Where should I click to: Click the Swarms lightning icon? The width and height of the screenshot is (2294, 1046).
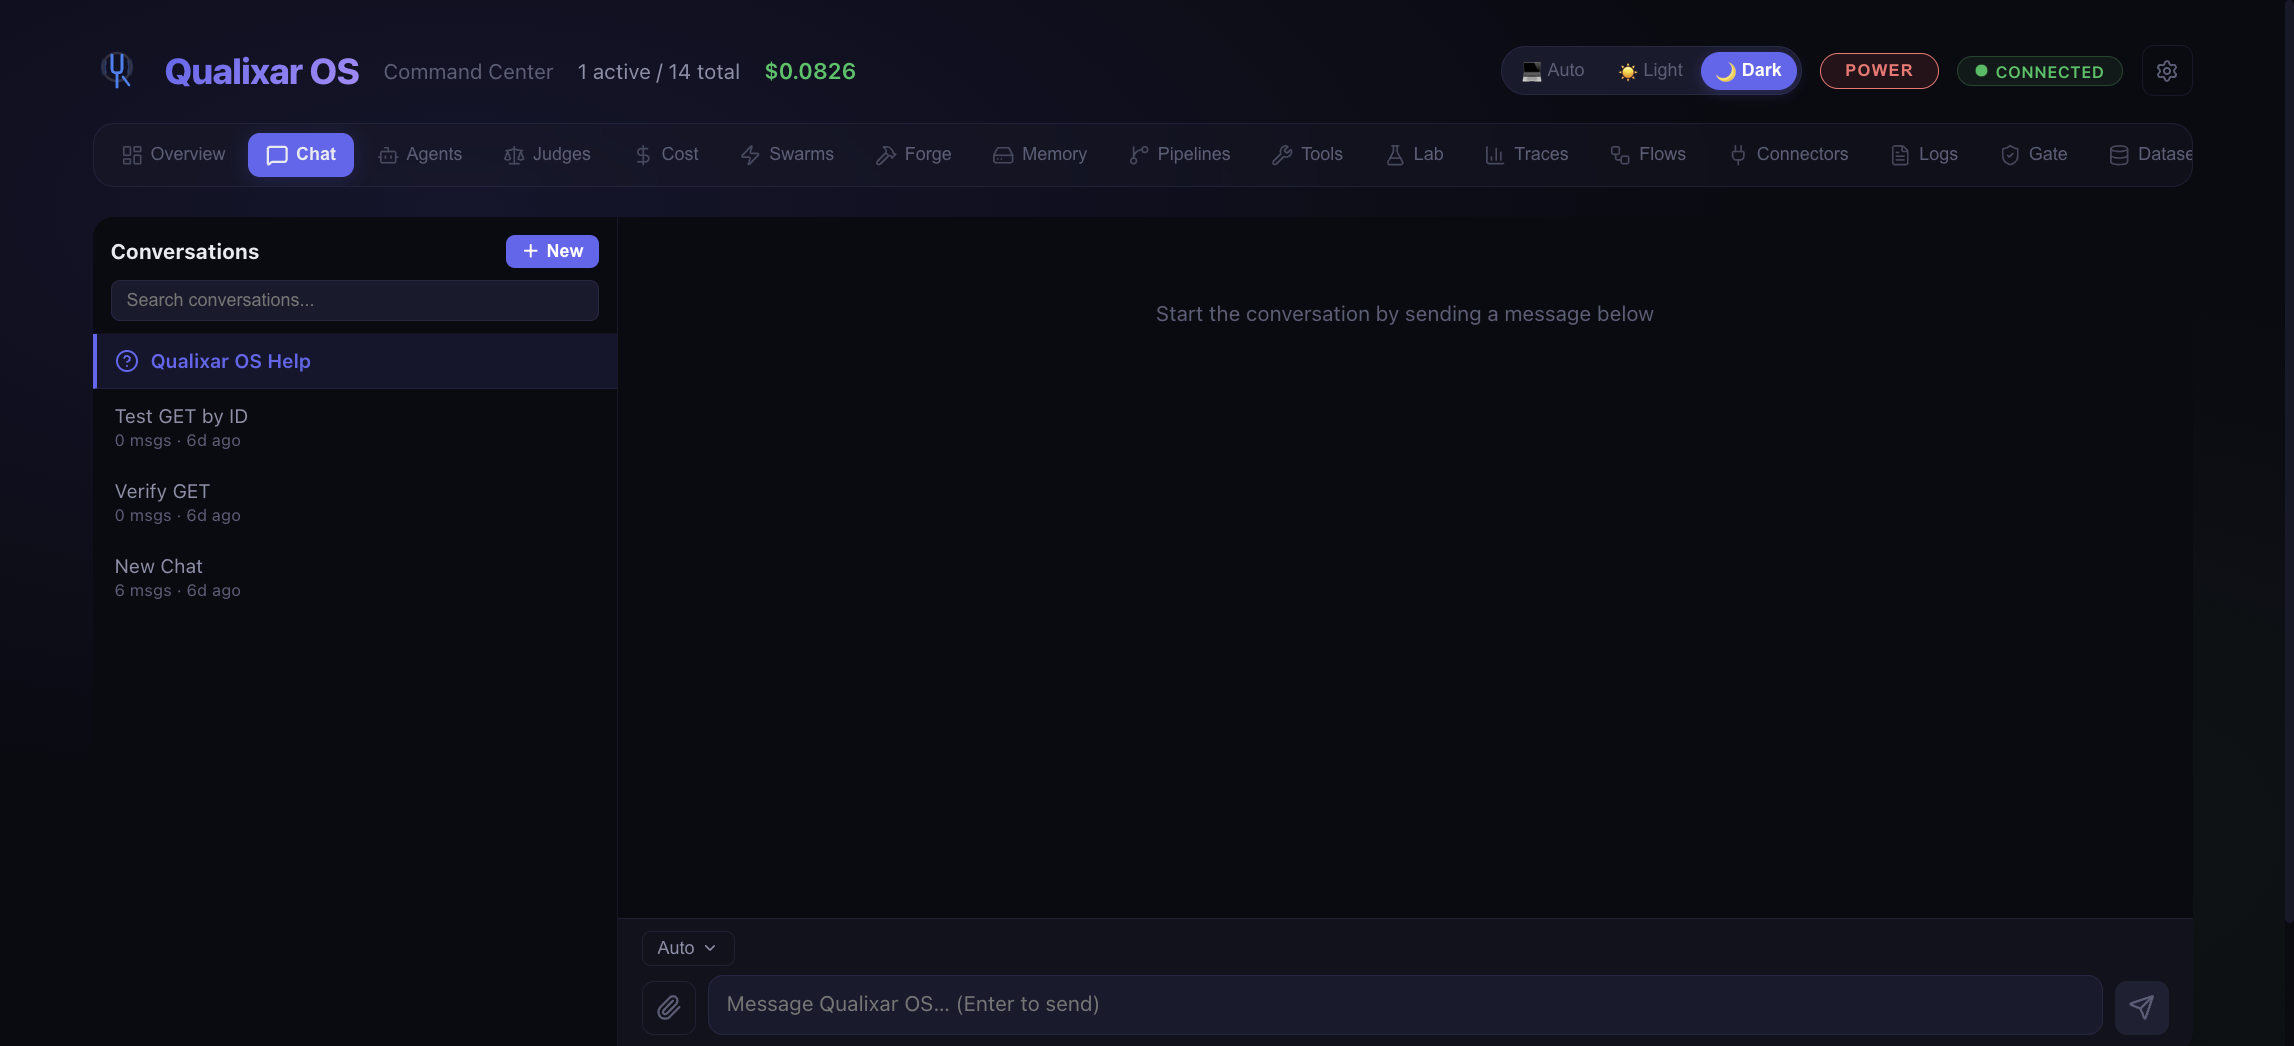(750, 155)
